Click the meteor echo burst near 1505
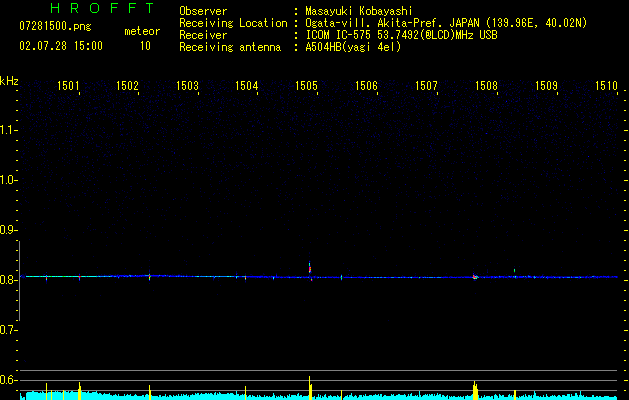This screenshot has height=400, width=629. pos(310,268)
